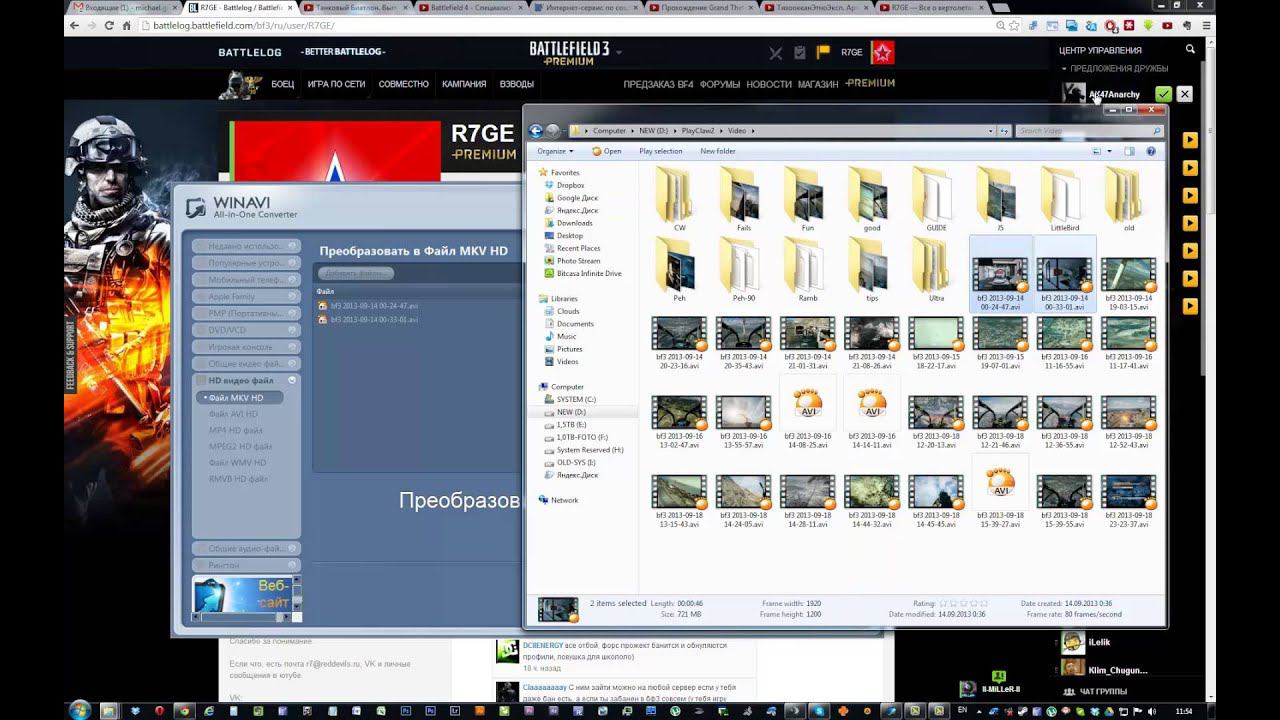Viewport: 1280px width, 720px height.
Task: Open the Battlelog search icon
Action: click(x=1190, y=49)
